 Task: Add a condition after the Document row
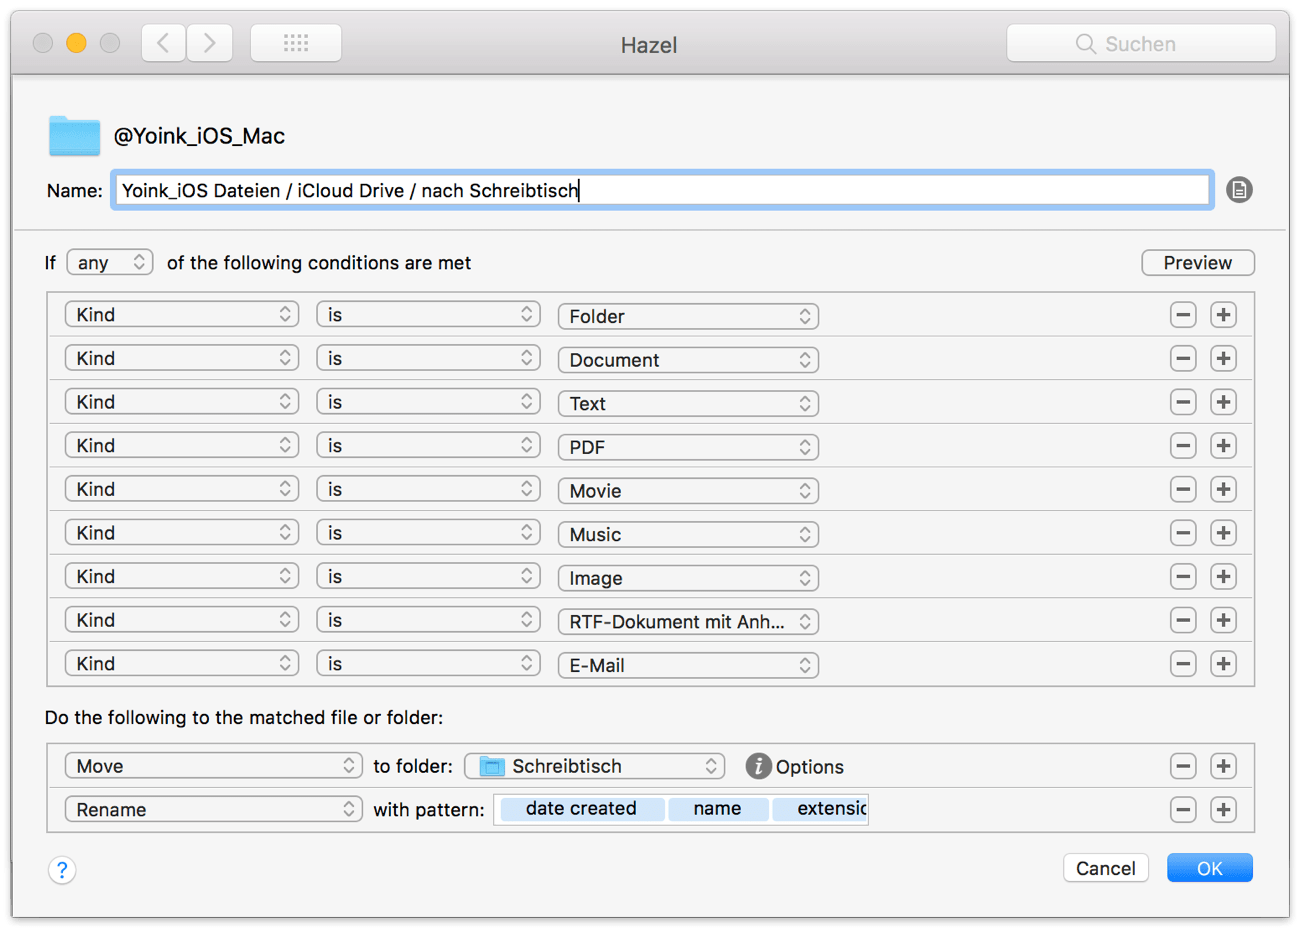click(x=1223, y=359)
